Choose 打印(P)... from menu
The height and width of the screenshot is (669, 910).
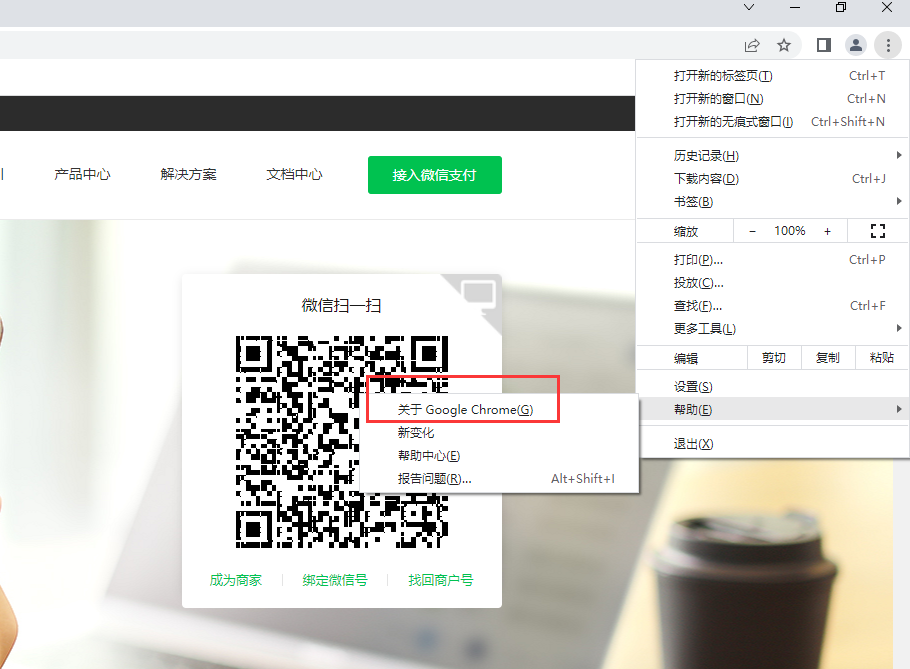click(772, 259)
